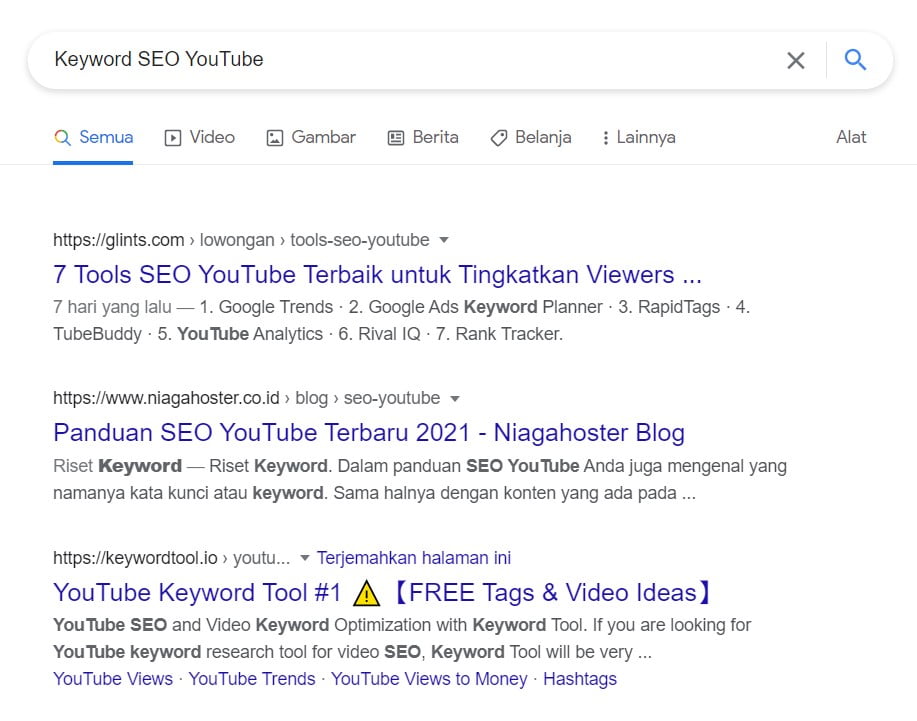Click the Gambar tab image icon
The image size is (917, 721).
pos(275,138)
